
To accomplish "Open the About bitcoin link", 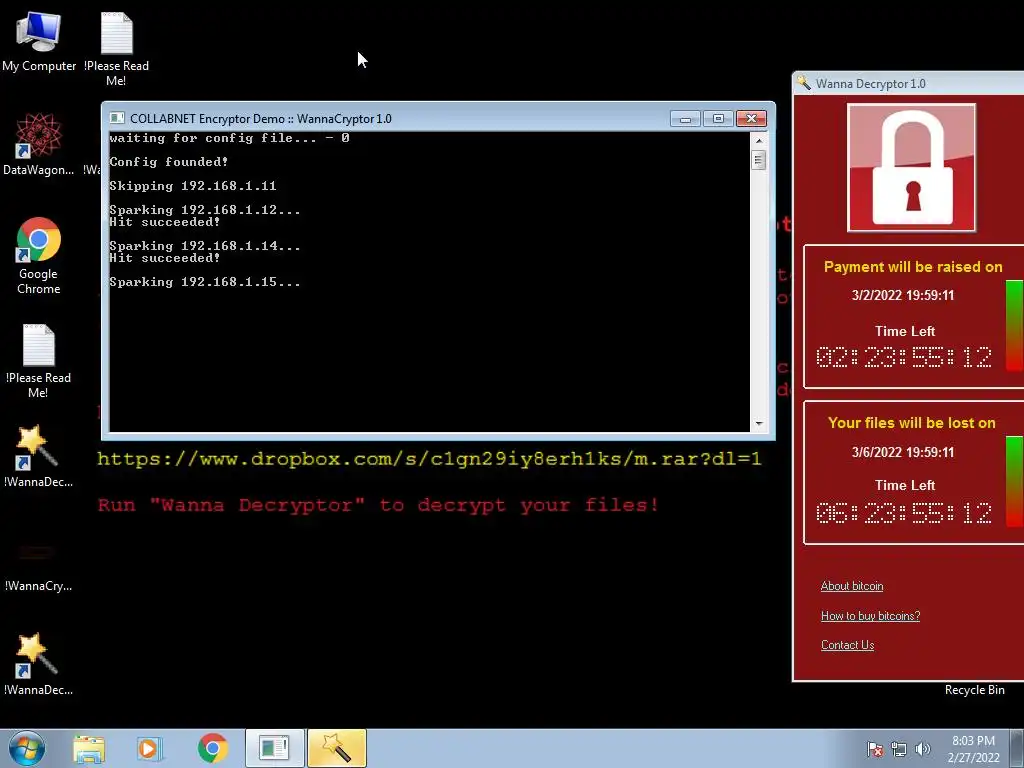I will click(852, 586).
